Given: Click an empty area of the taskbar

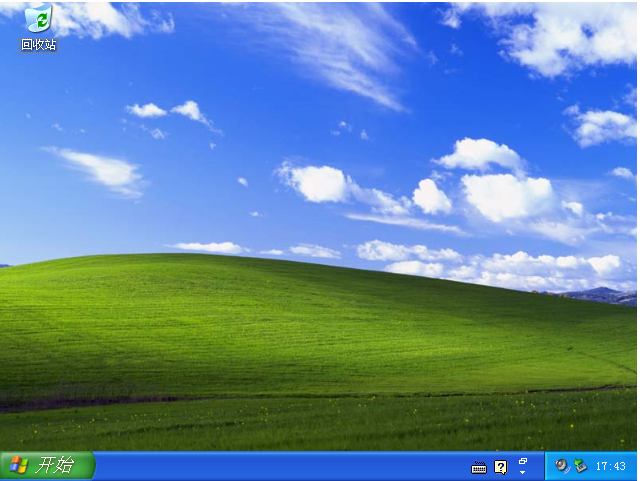Looking at the screenshot, I should click(282, 466).
